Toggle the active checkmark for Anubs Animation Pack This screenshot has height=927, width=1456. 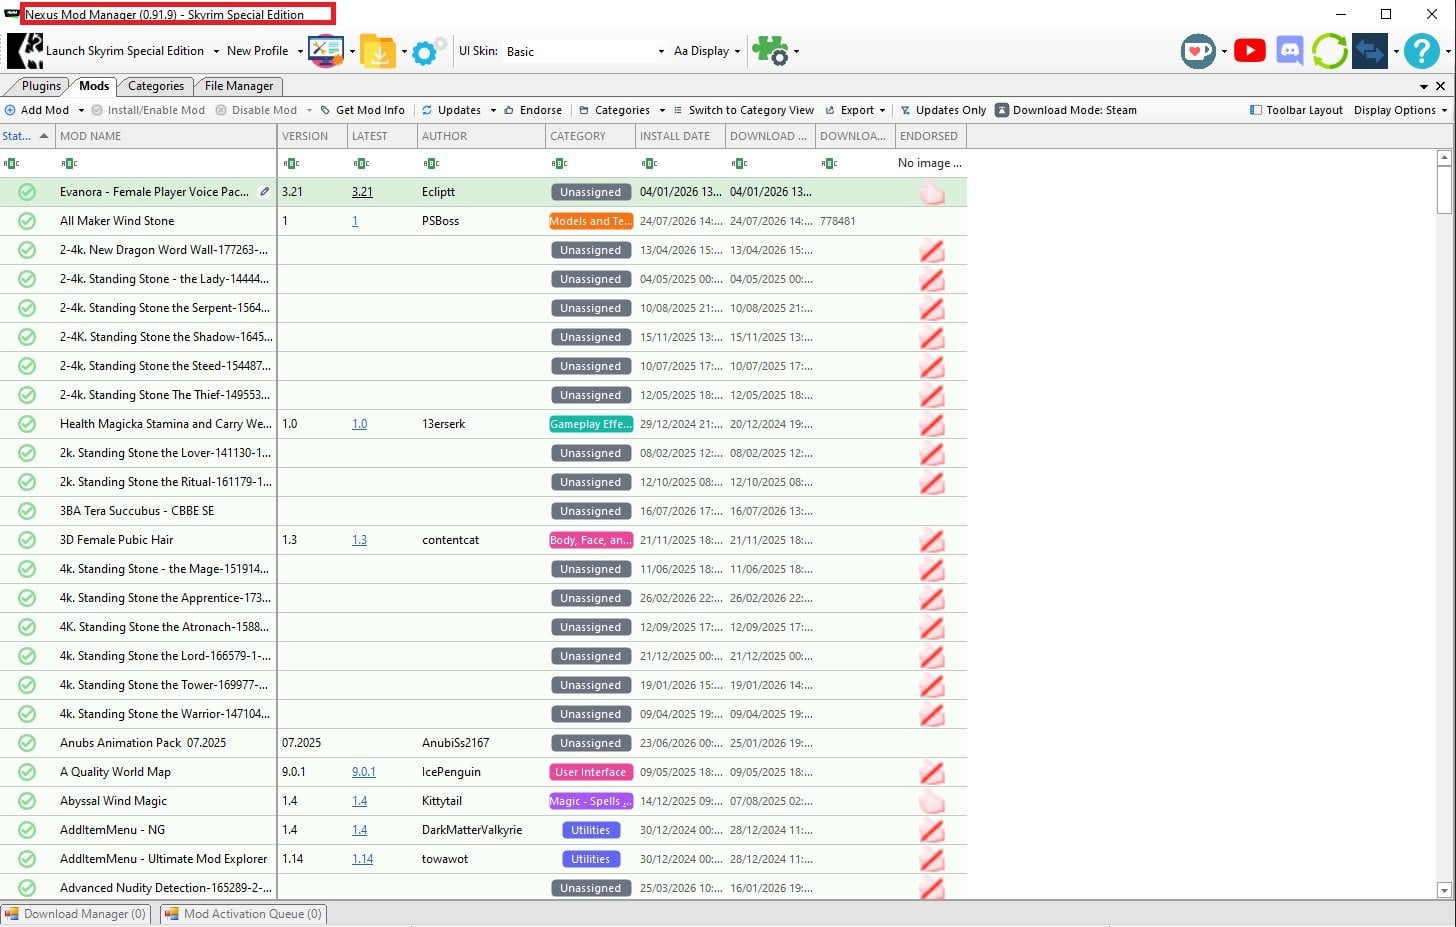(27, 743)
